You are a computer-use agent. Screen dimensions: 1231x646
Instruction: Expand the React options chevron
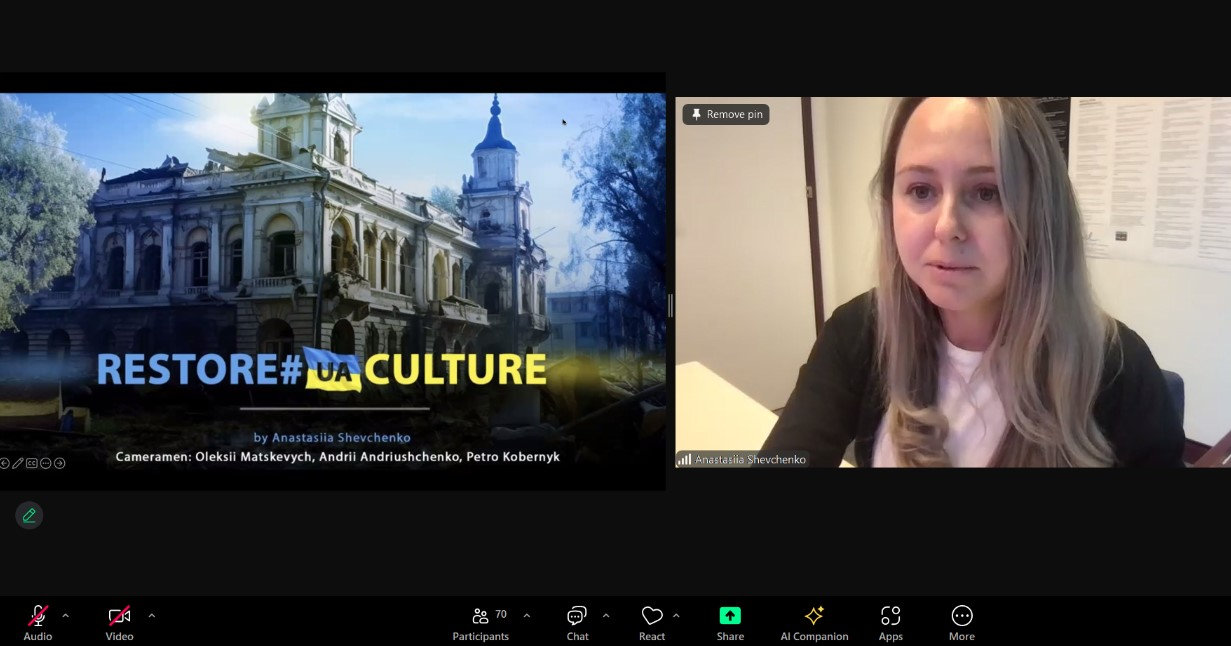pos(676,616)
